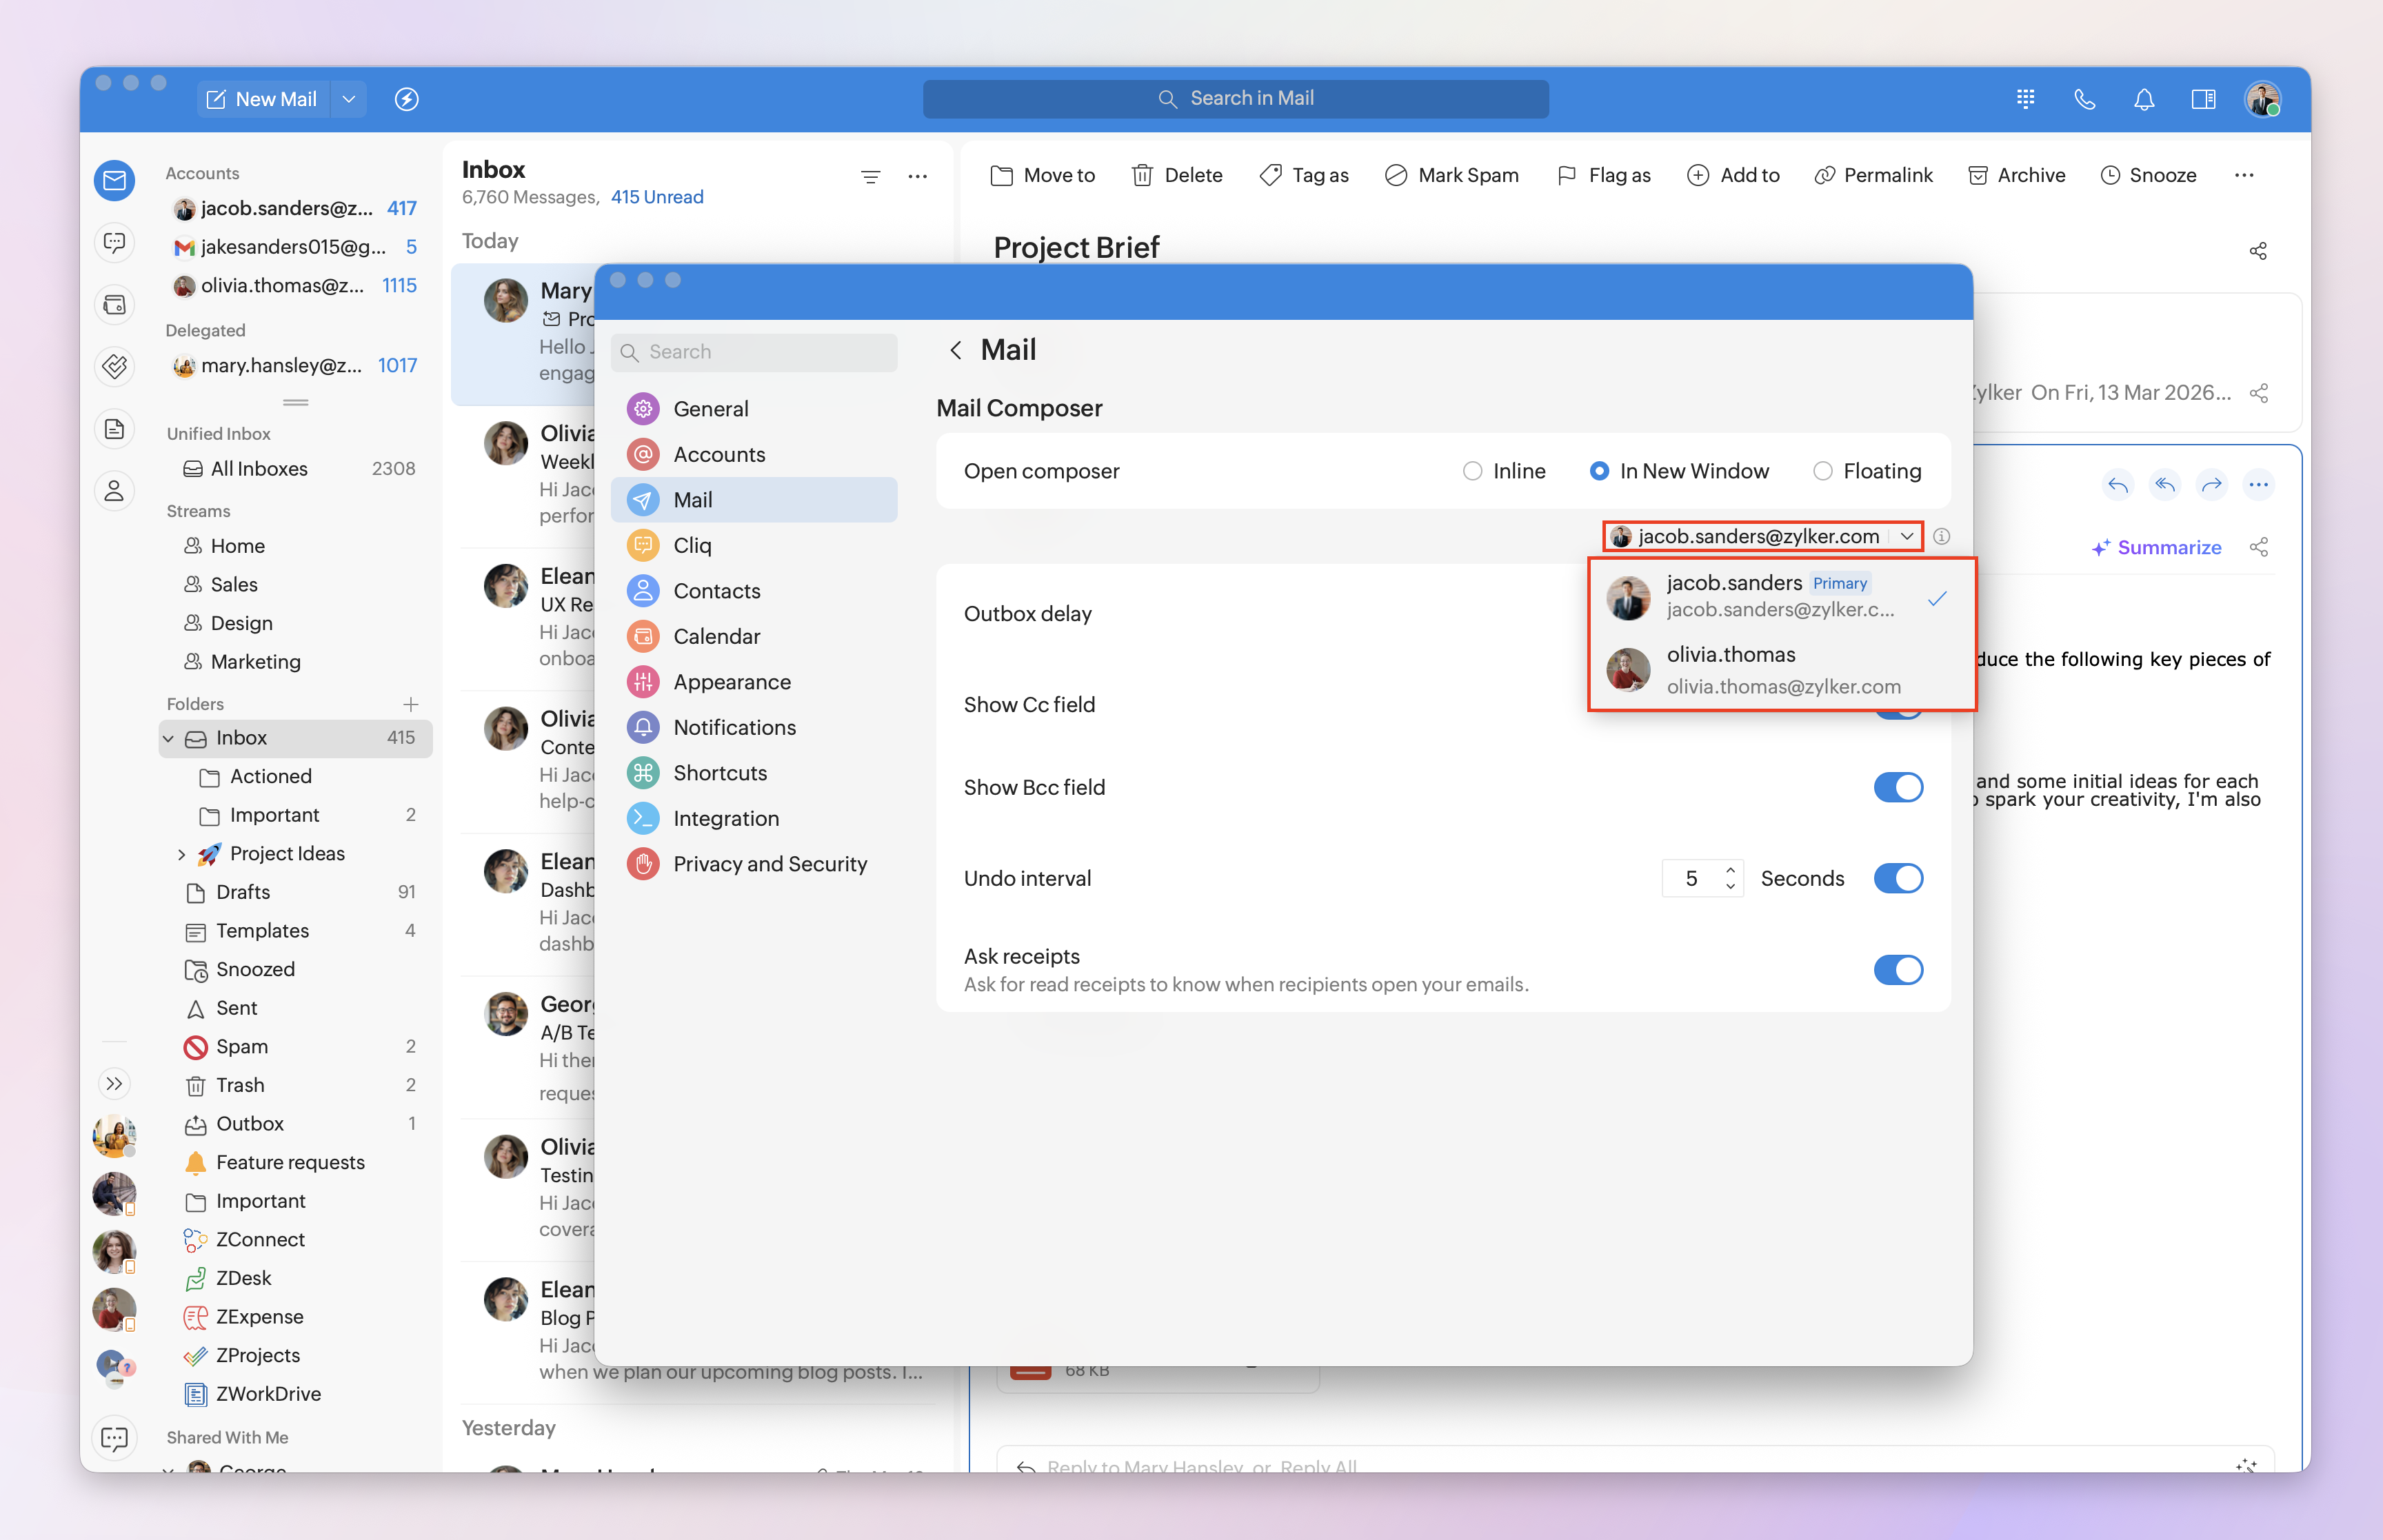Click the notifications bell icon in header
2383x1540 pixels.
pyautogui.click(x=2143, y=99)
